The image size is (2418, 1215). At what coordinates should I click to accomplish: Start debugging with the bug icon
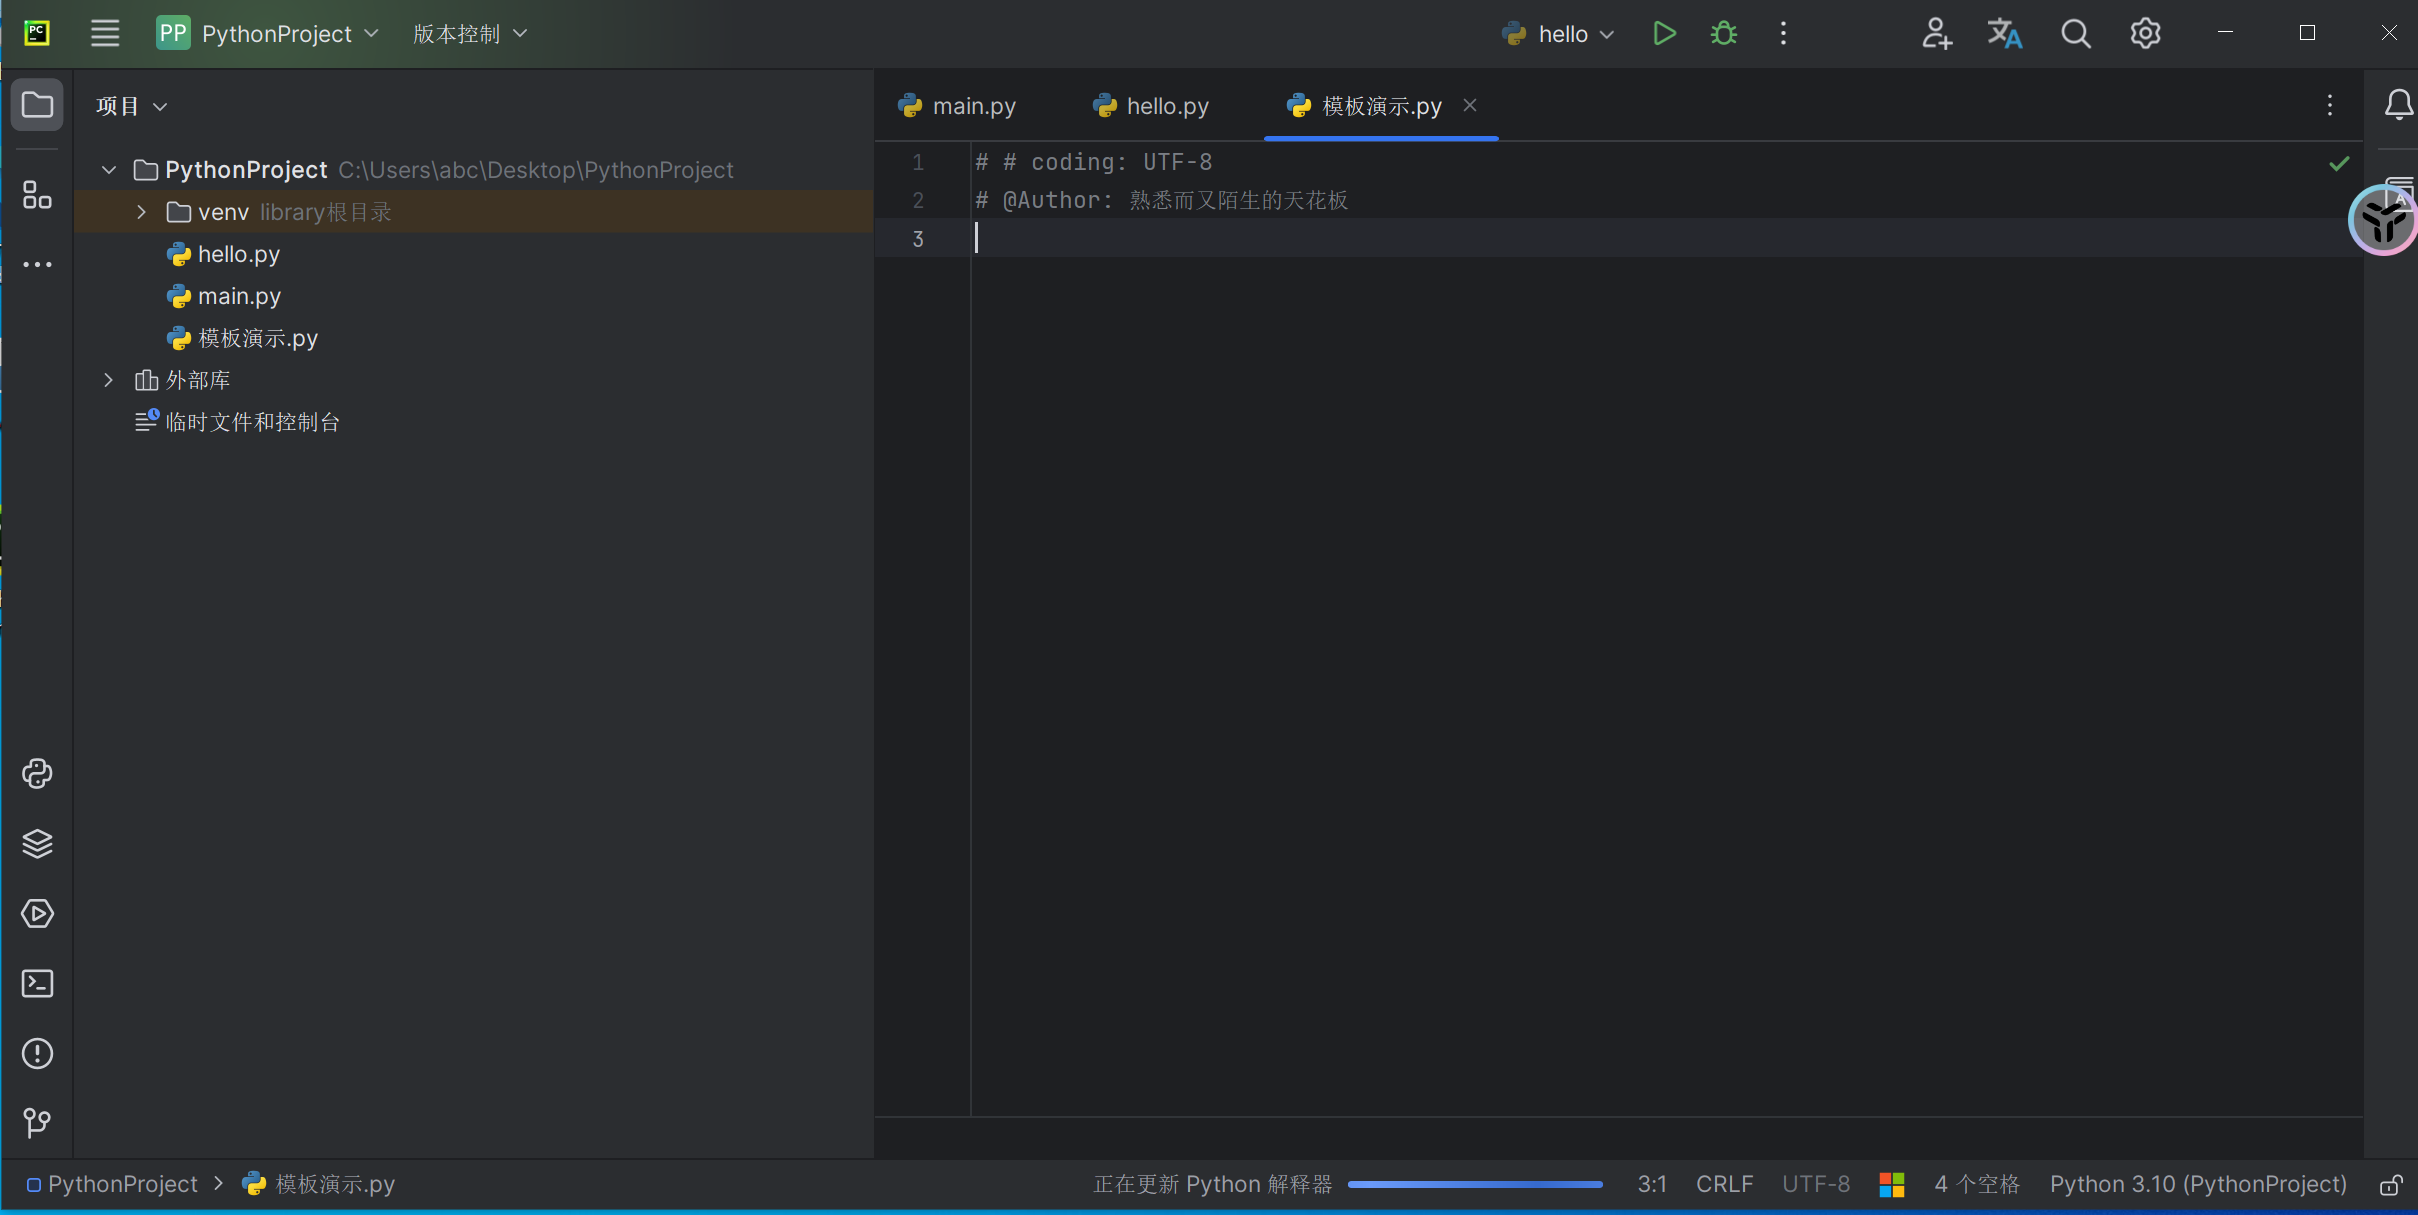click(x=1723, y=34)
